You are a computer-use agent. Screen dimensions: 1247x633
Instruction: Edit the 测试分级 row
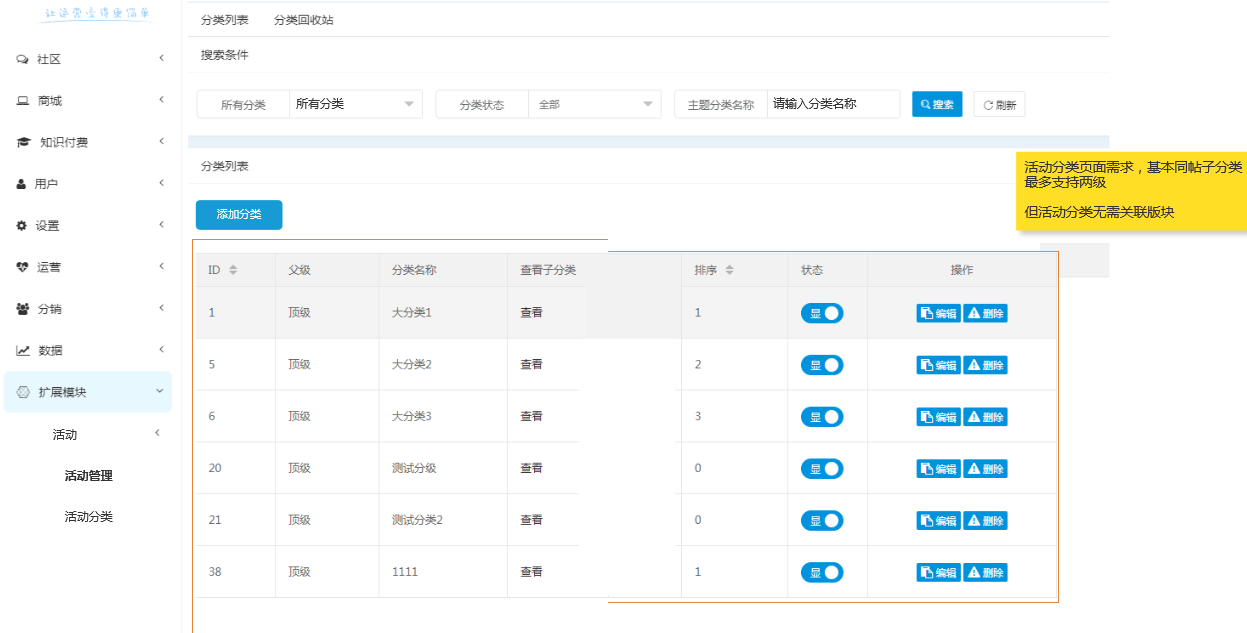(x=939, y=469)
